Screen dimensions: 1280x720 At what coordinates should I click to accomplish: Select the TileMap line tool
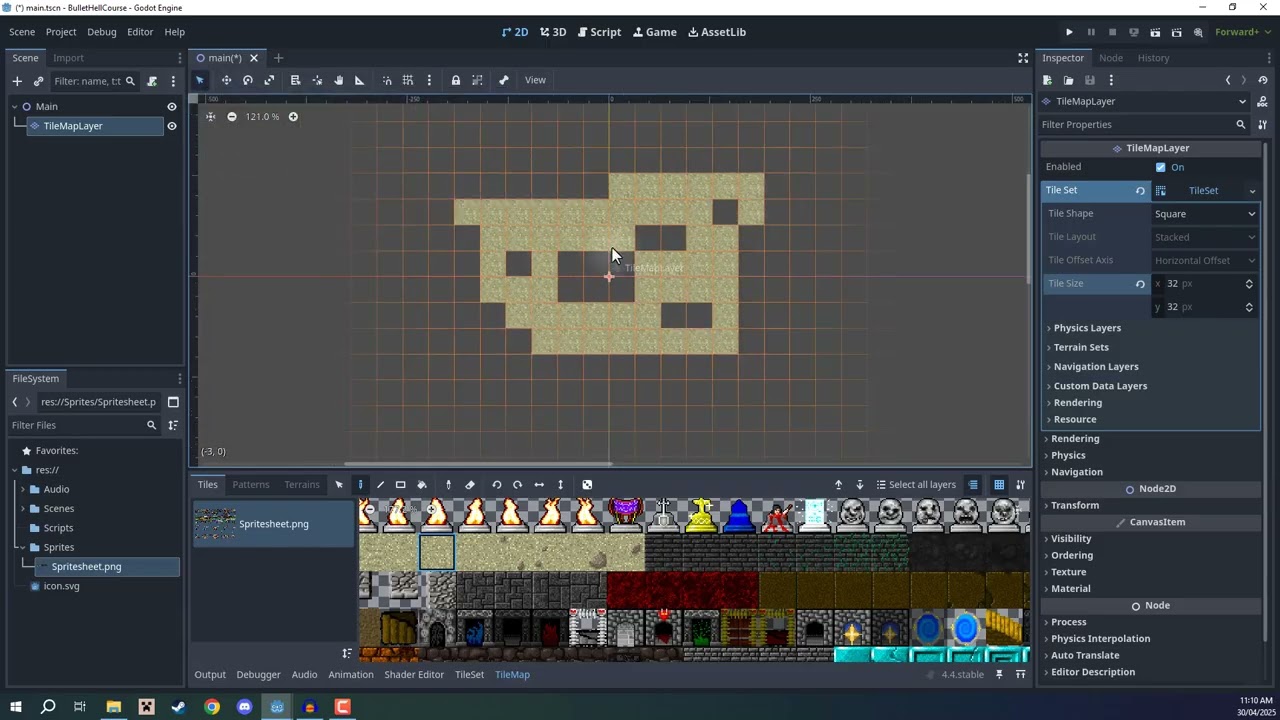[x=380, y=485]
